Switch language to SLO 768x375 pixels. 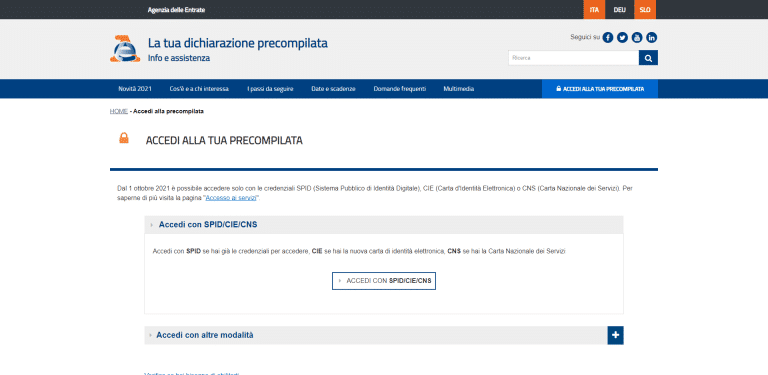645,10
